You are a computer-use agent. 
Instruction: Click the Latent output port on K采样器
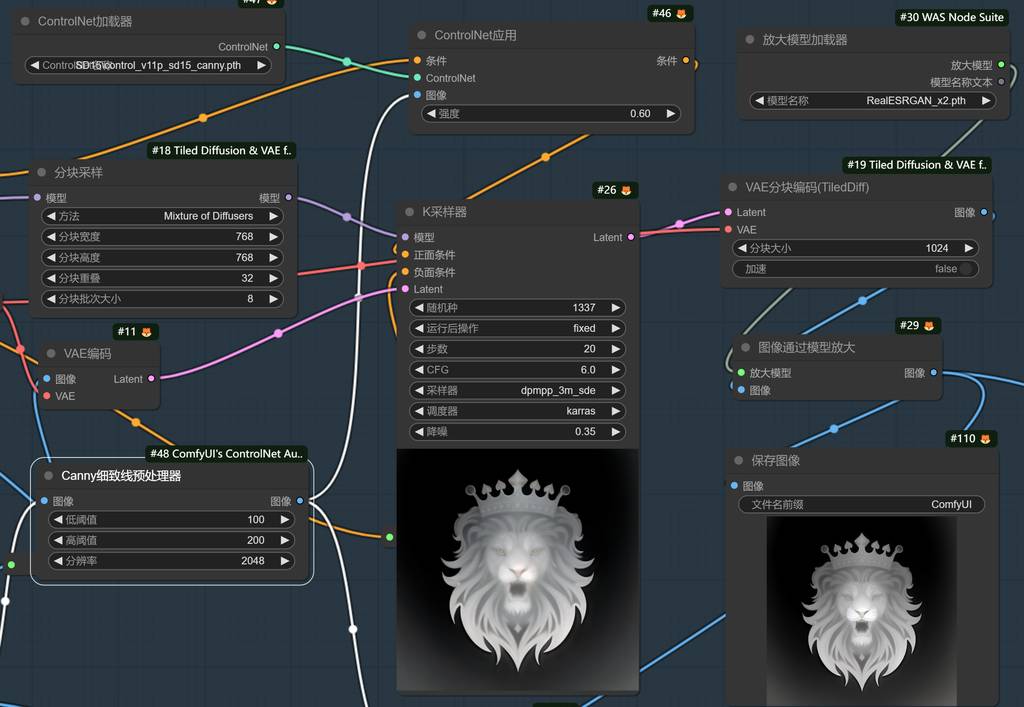point(630,238)
